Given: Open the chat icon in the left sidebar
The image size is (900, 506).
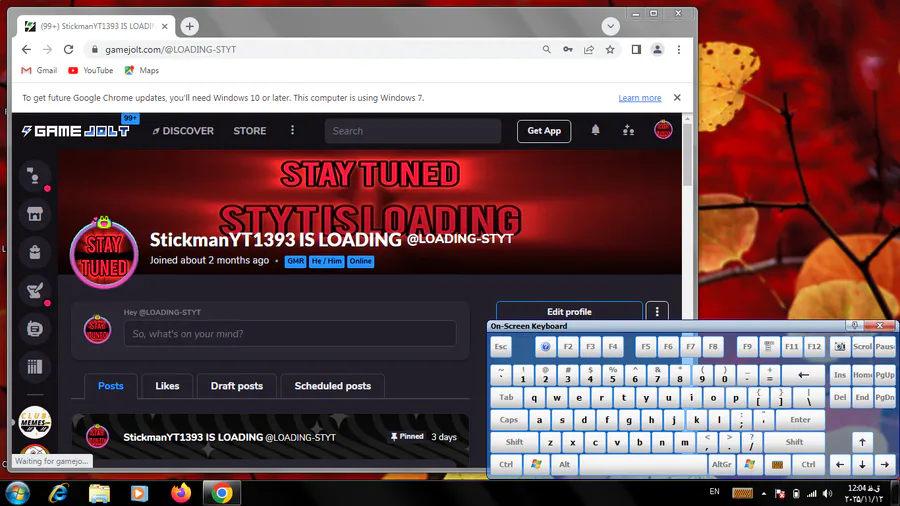Looking at the screenshot, I should tap(35, 329).
